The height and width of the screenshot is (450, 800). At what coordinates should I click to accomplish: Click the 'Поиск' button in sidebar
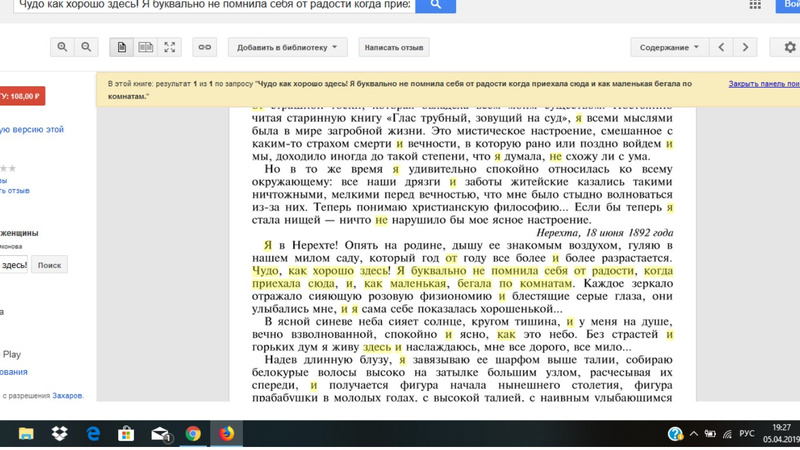click(x=49, y=265)
